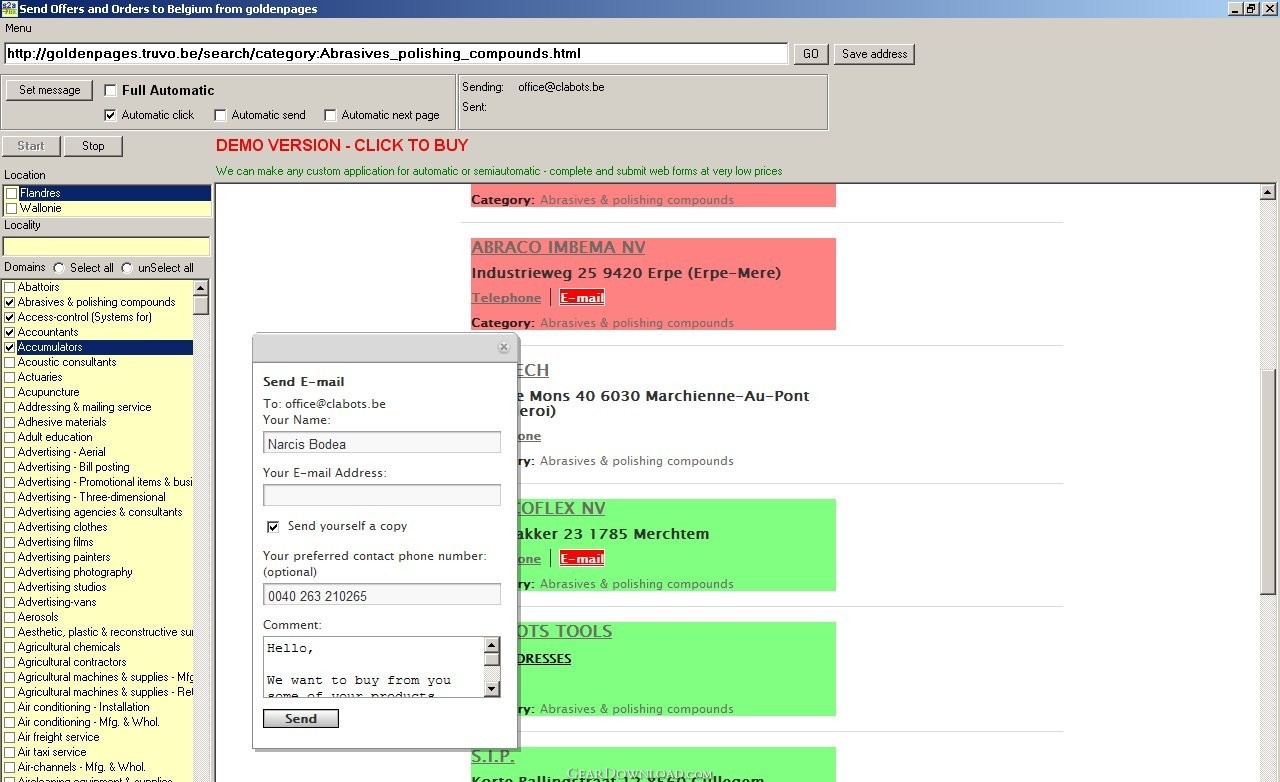The height and width of the screenshot is (782, 1280).
Task: Select the Aerosols domain row
Action: point(98,617)
